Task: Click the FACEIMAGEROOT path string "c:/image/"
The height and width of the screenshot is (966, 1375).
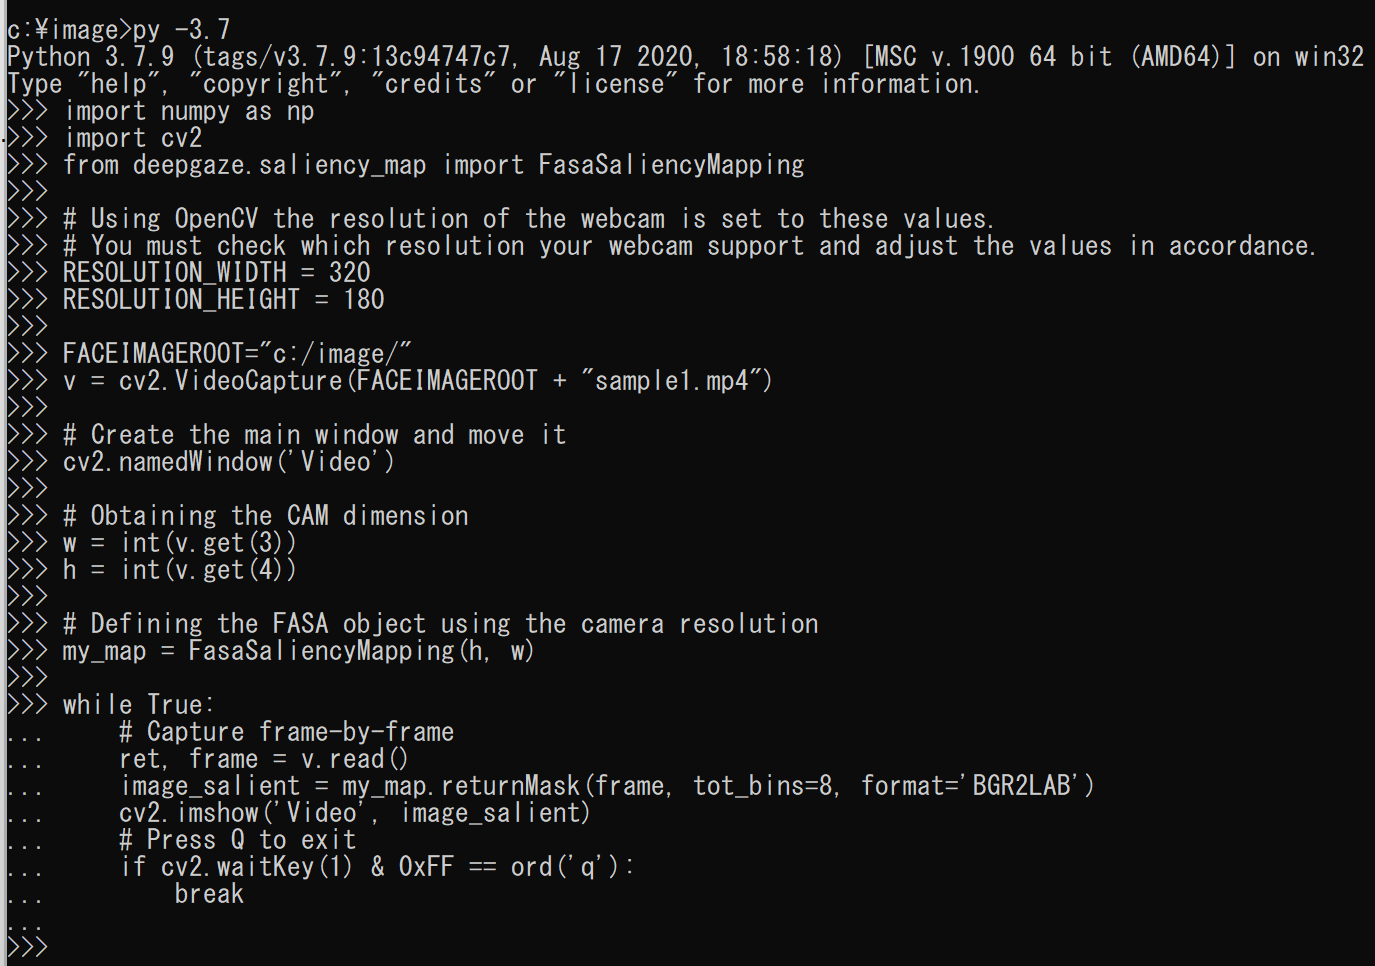Action: pyautogui.click(x=335, y=354)
